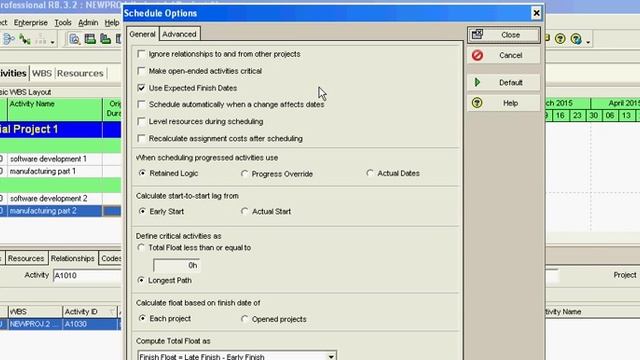
Task: Select the Actual Dates radio button
Action: click(370, 173)
